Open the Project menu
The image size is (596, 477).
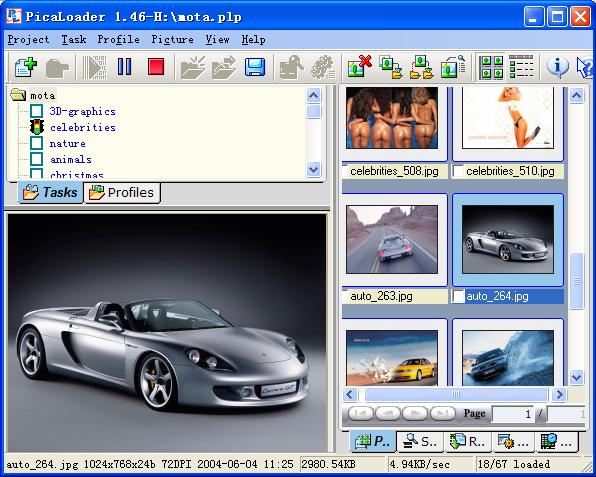[29, 40]
